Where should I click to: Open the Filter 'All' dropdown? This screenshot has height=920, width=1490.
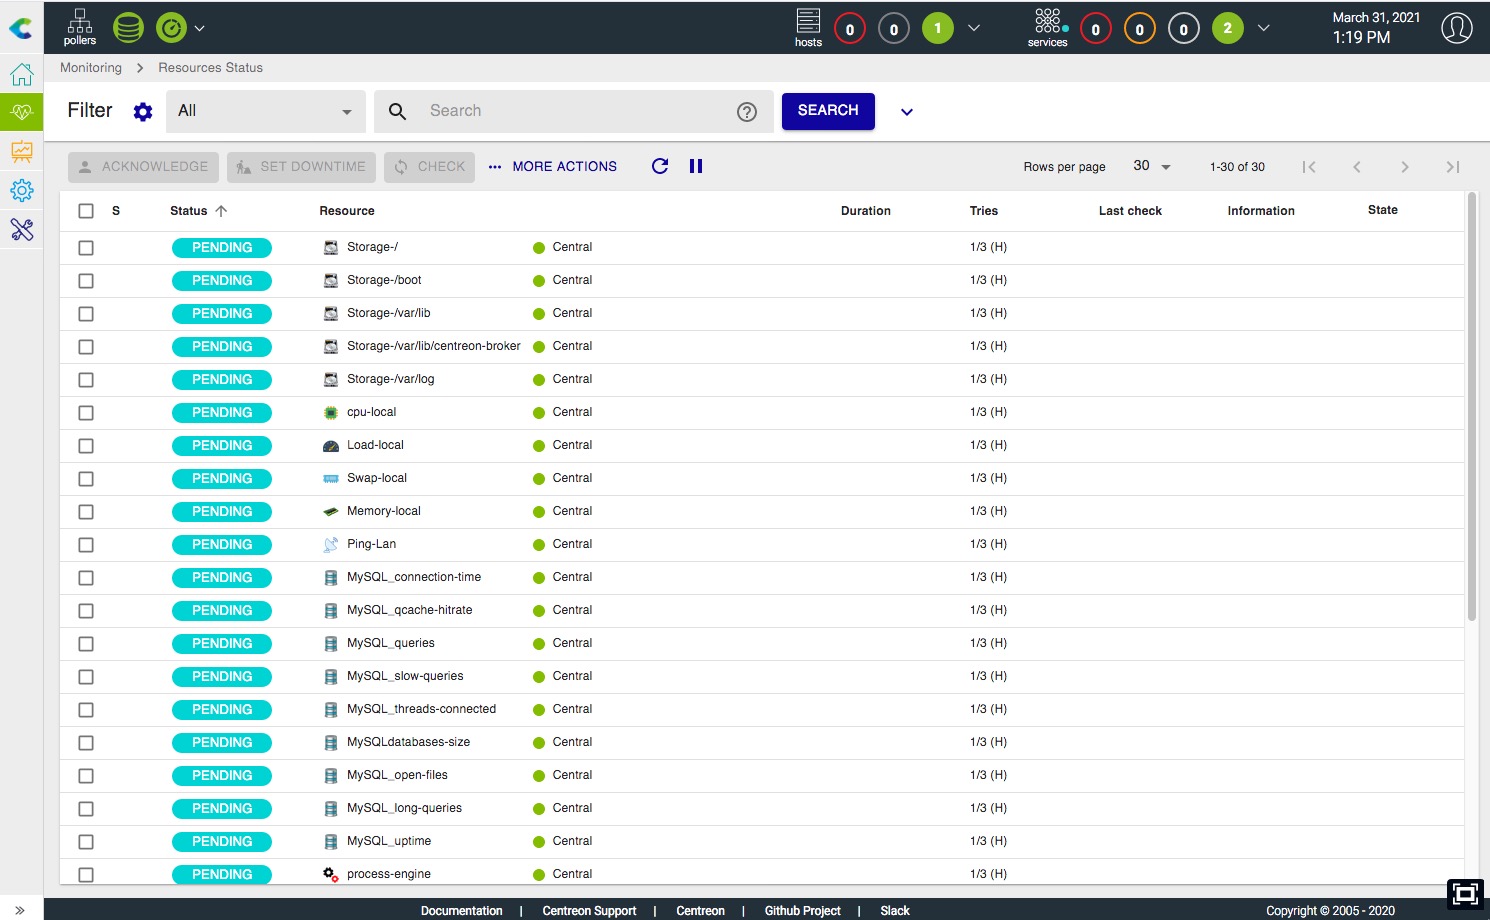[265, 111]
